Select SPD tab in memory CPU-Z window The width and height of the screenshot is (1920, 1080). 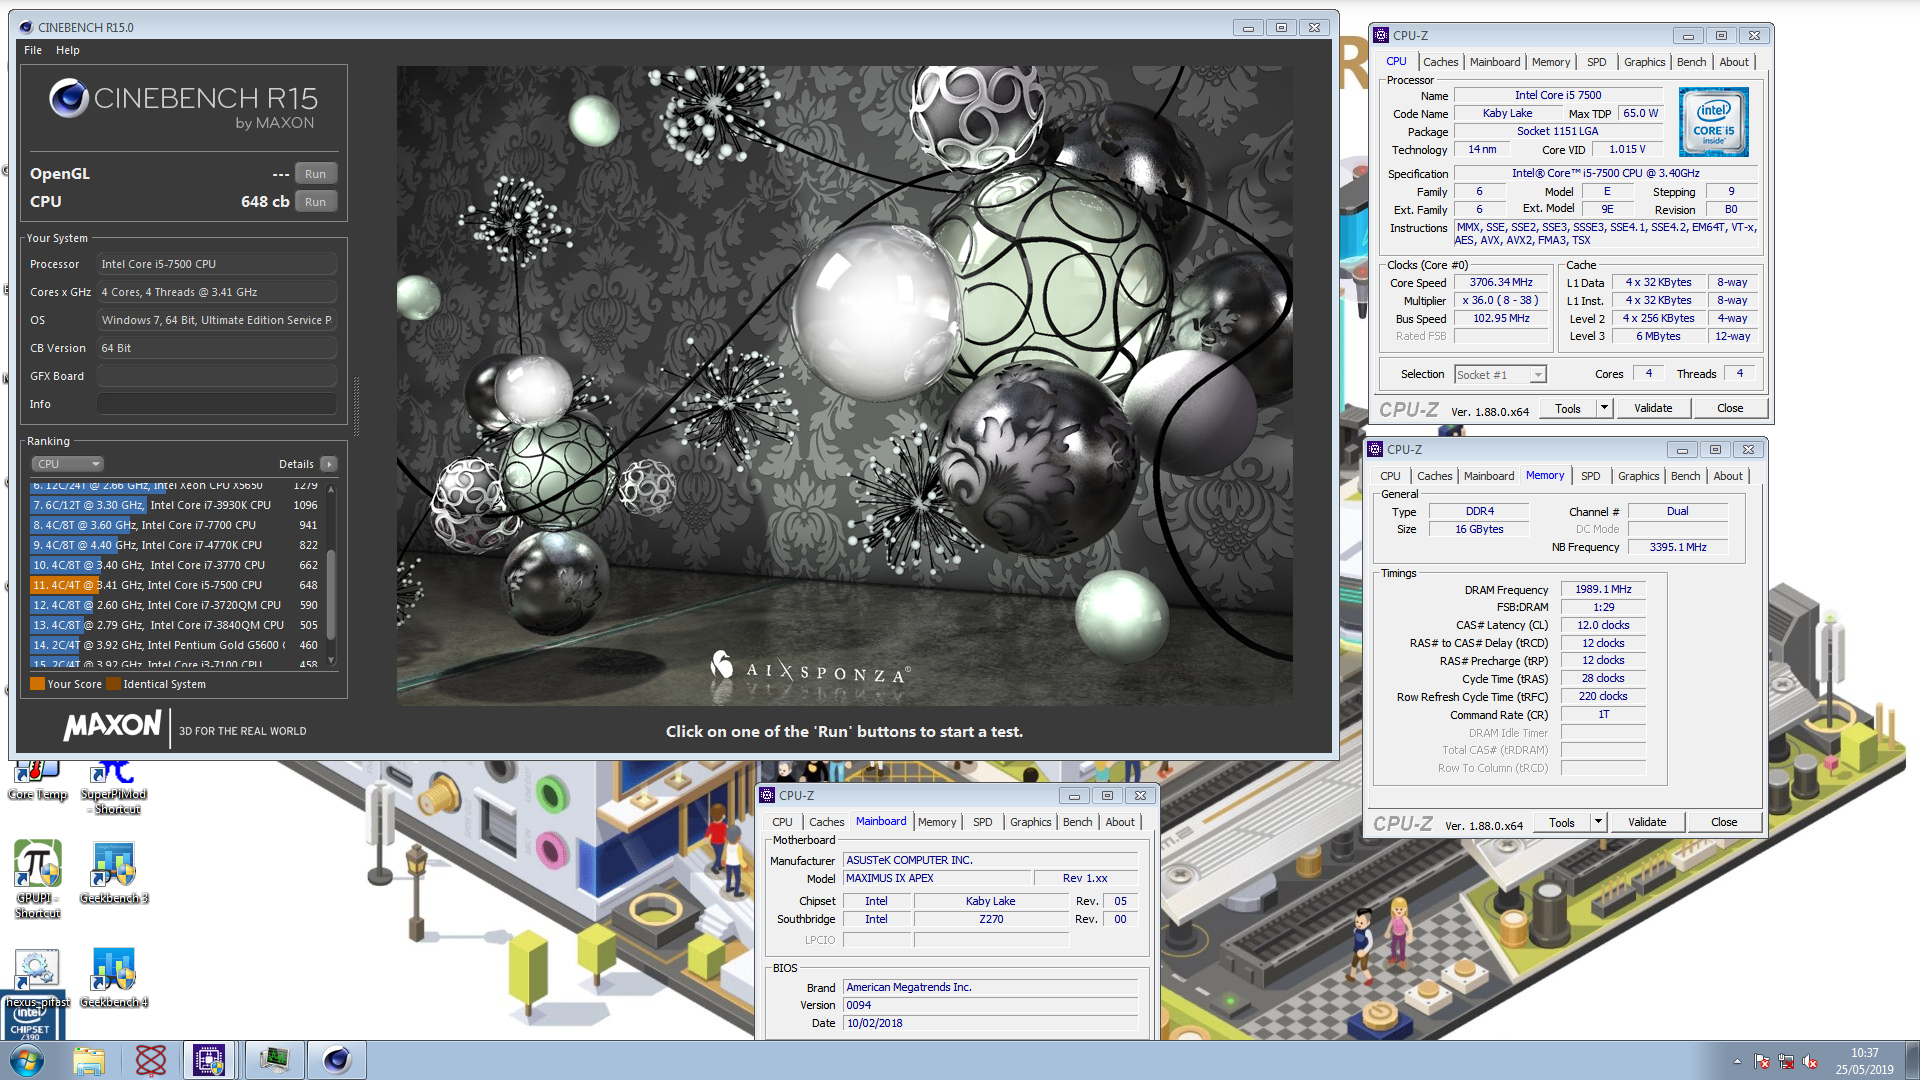pyautogui.click(x=1590, y=476)
